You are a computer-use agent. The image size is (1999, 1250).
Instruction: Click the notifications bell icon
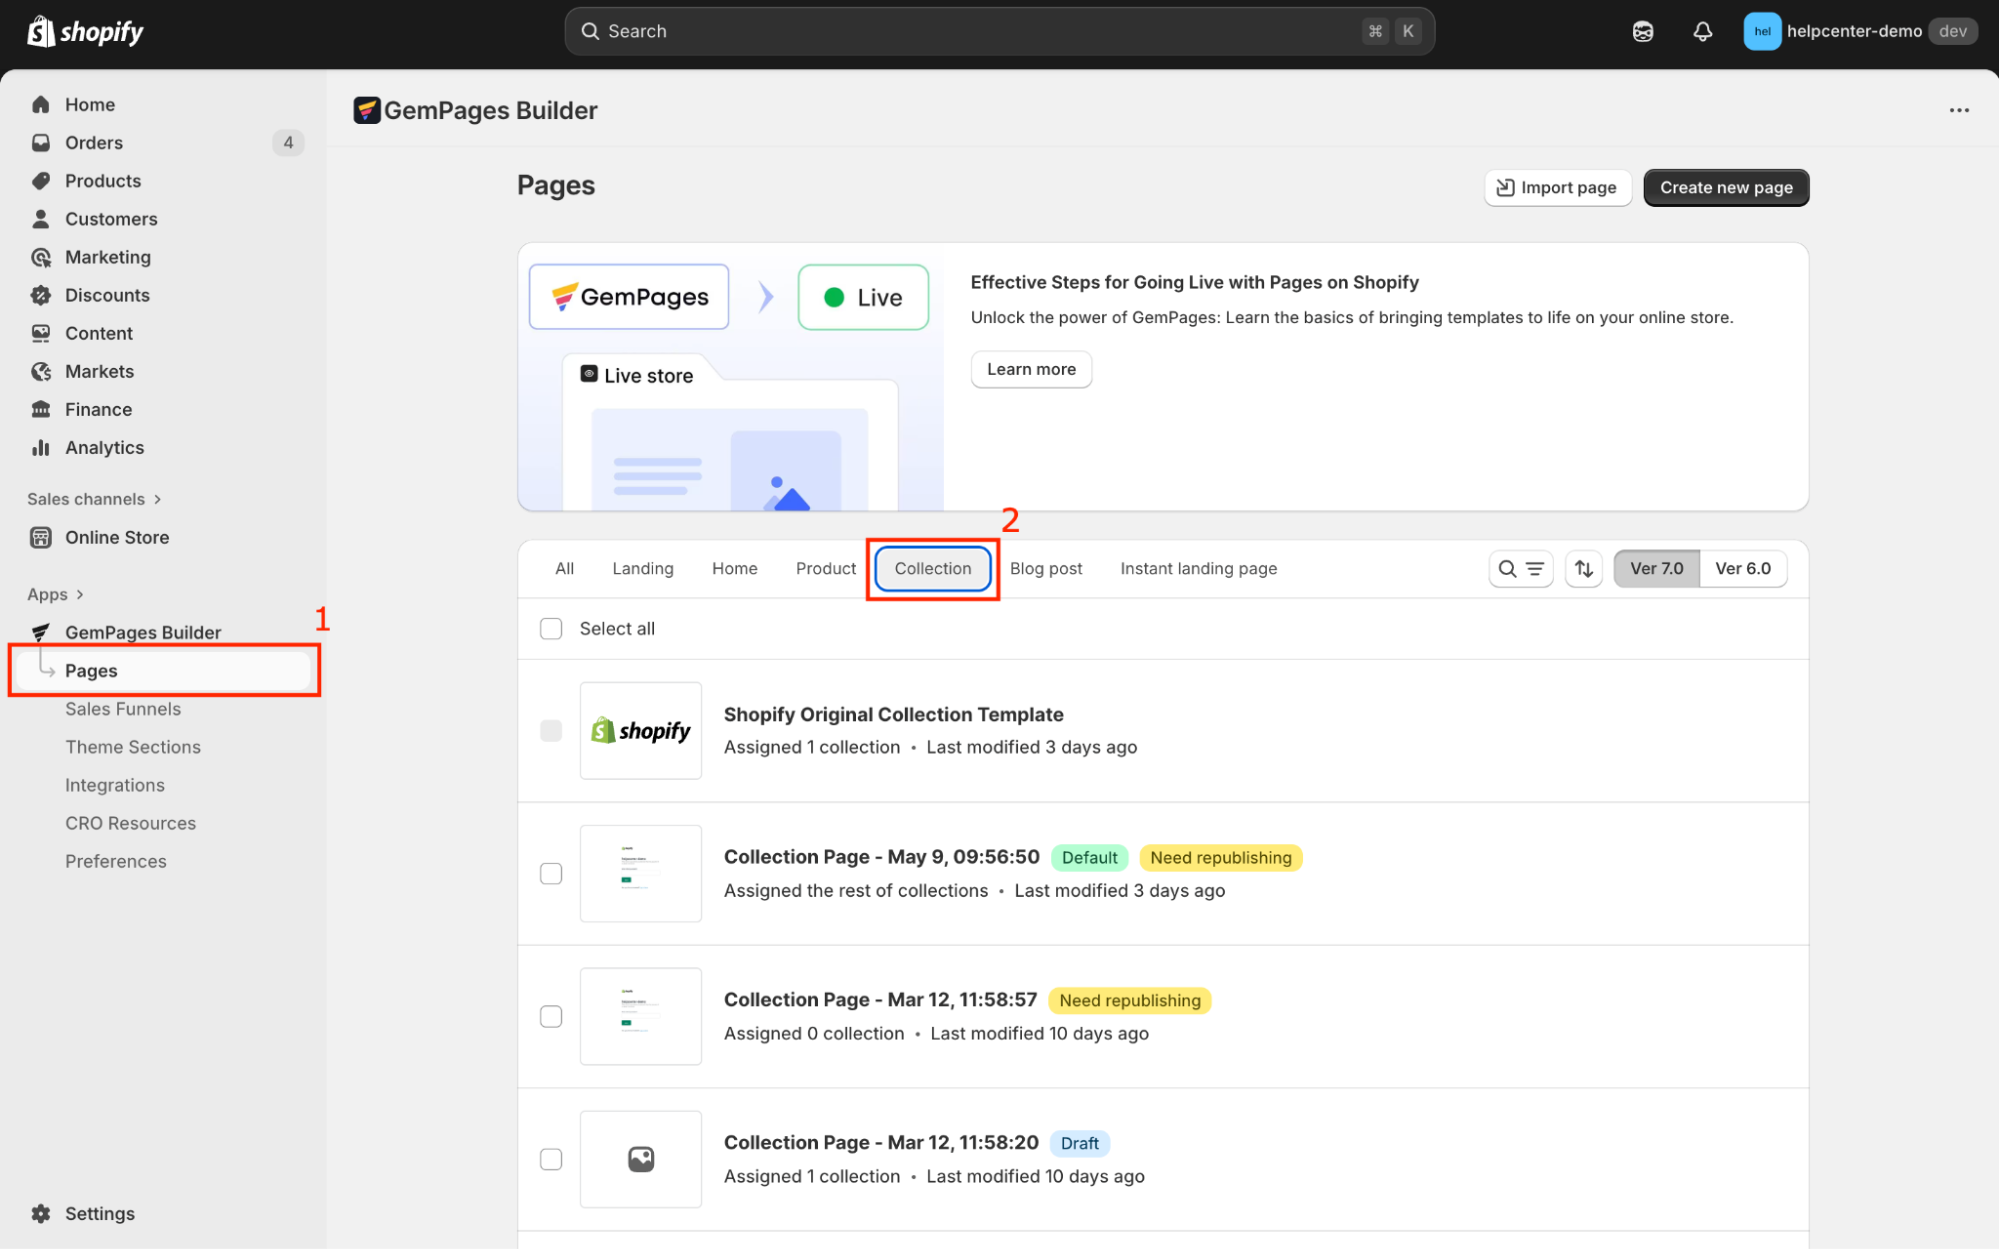coord(1702,31)
